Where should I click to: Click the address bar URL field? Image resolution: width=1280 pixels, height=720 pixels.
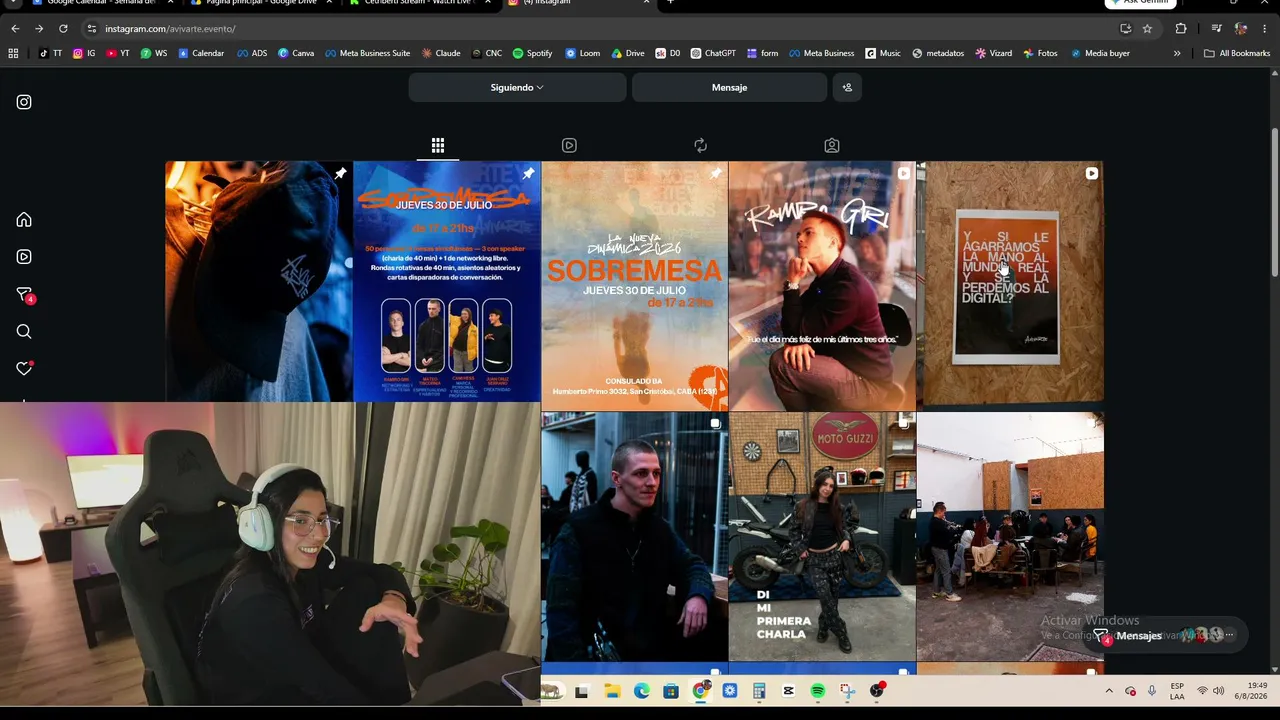click(x=600, y=29)
